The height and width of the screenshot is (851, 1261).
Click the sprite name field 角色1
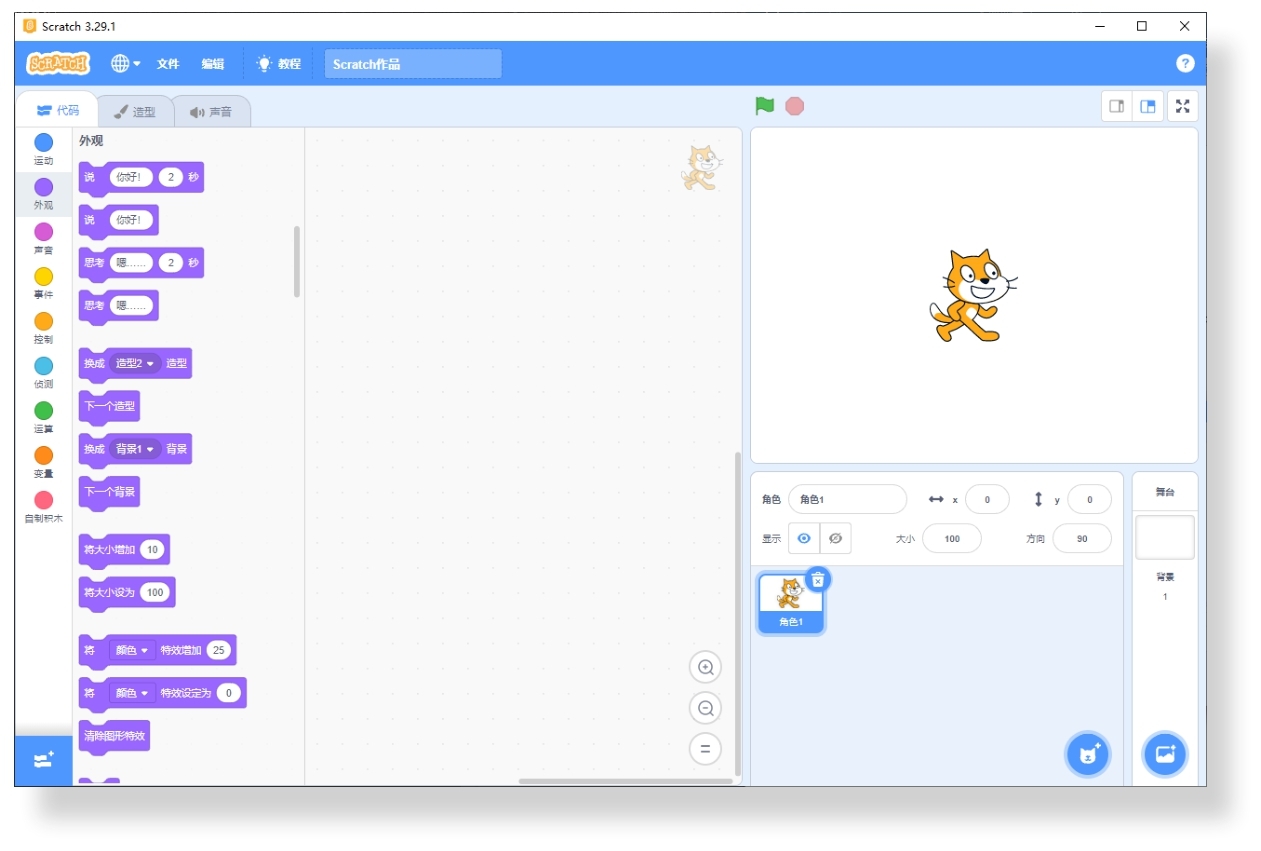tap(847, 499)
